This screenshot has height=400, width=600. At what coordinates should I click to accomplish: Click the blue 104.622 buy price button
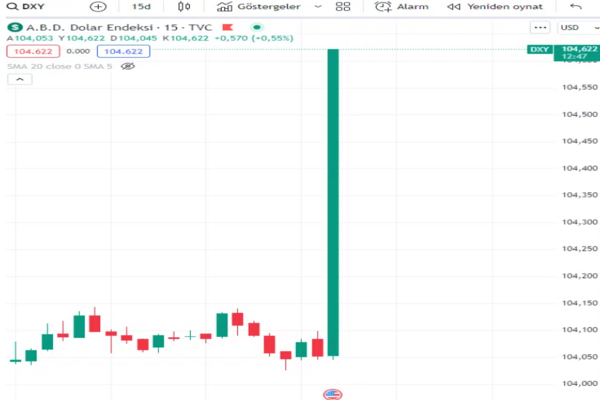click(x=123, y=51)
